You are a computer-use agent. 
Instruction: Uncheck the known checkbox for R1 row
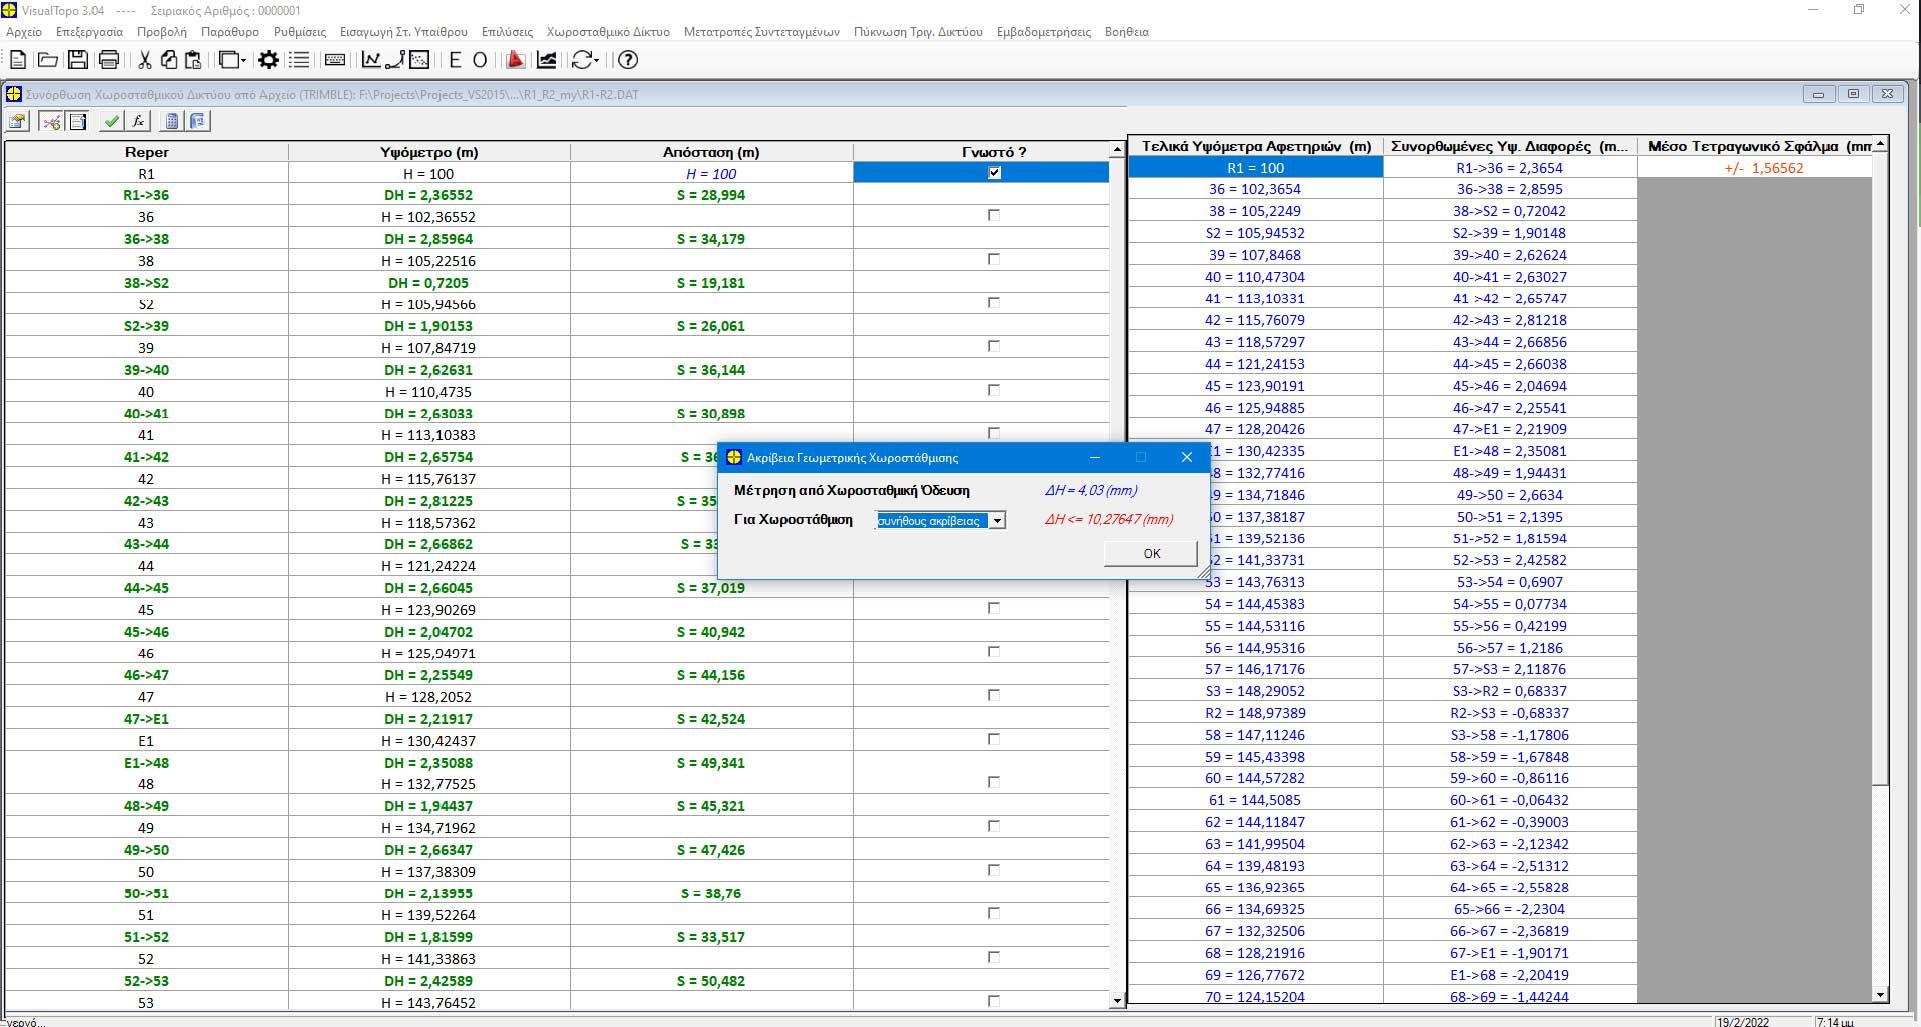[993, 173]
